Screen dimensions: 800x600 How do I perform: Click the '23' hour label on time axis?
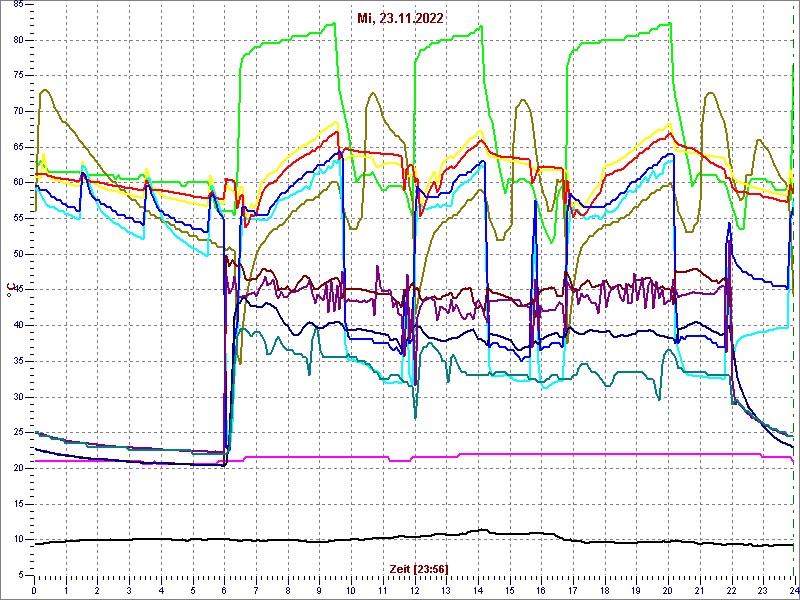(x=762, y=591)
